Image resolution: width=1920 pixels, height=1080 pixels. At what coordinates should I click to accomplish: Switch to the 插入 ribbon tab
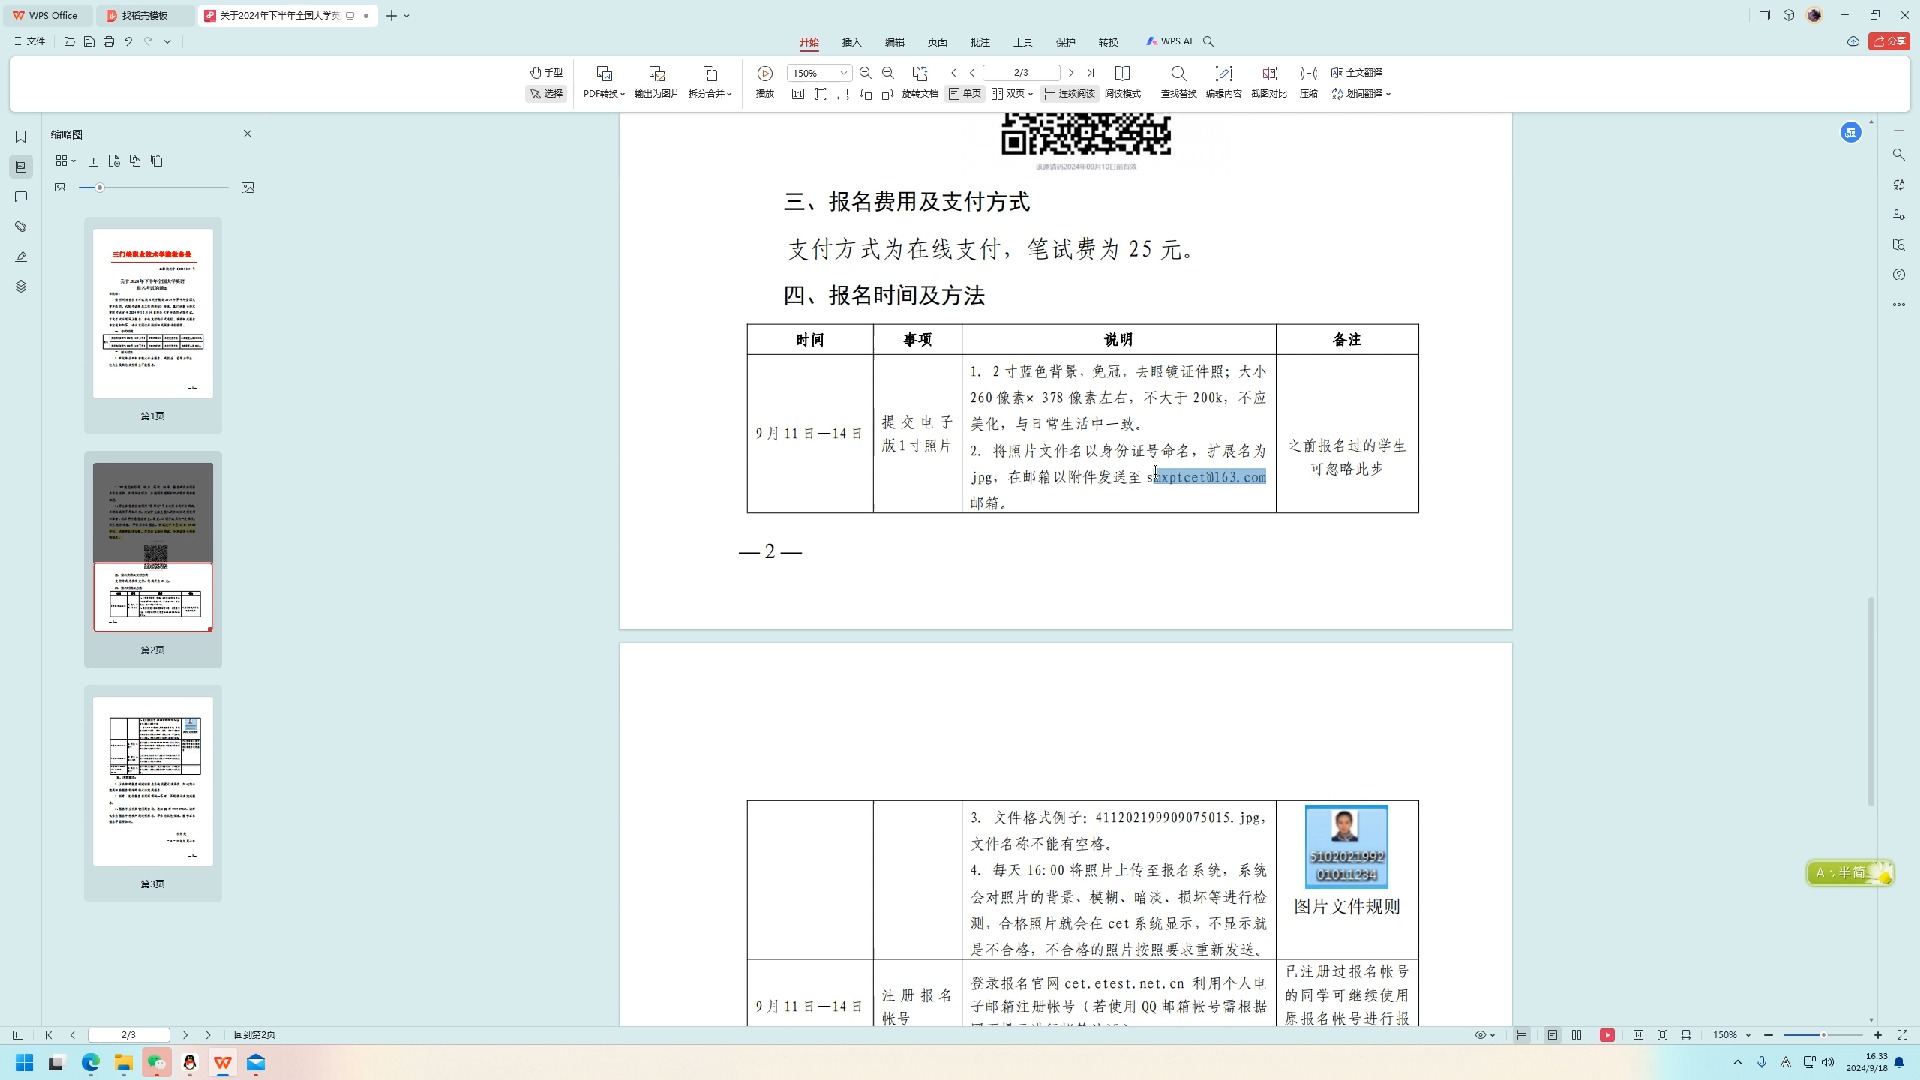[851, 42]
